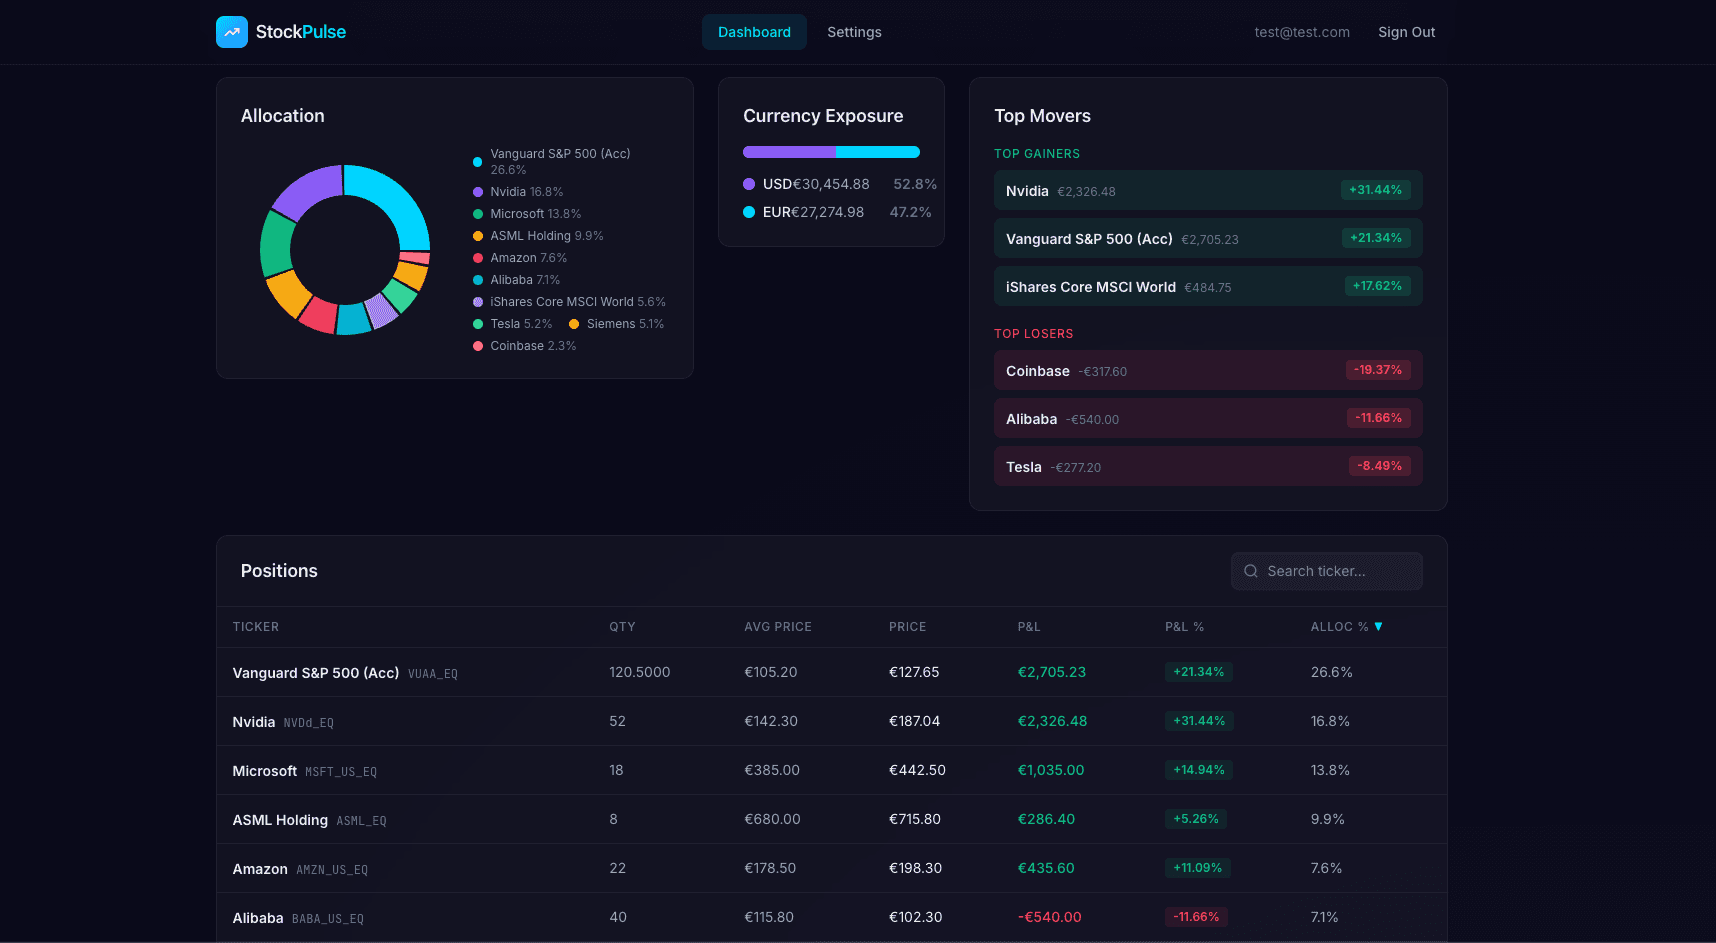Open the Settings tab

point(854,32)
